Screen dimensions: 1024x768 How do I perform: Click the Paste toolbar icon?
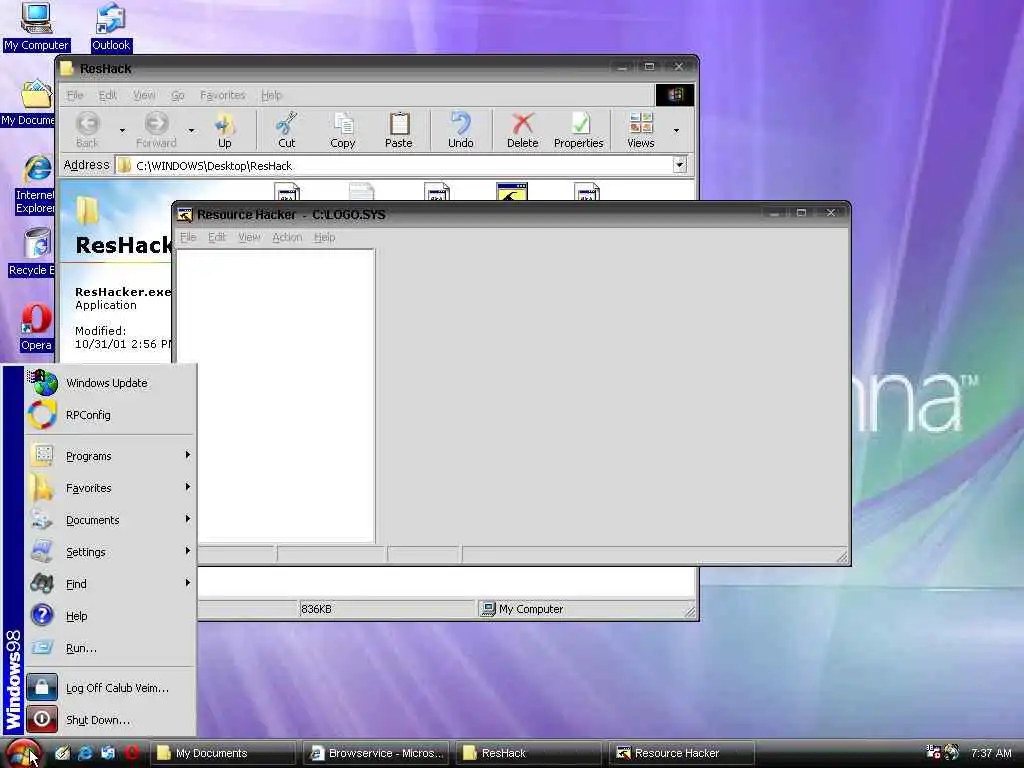pos(398,129)
